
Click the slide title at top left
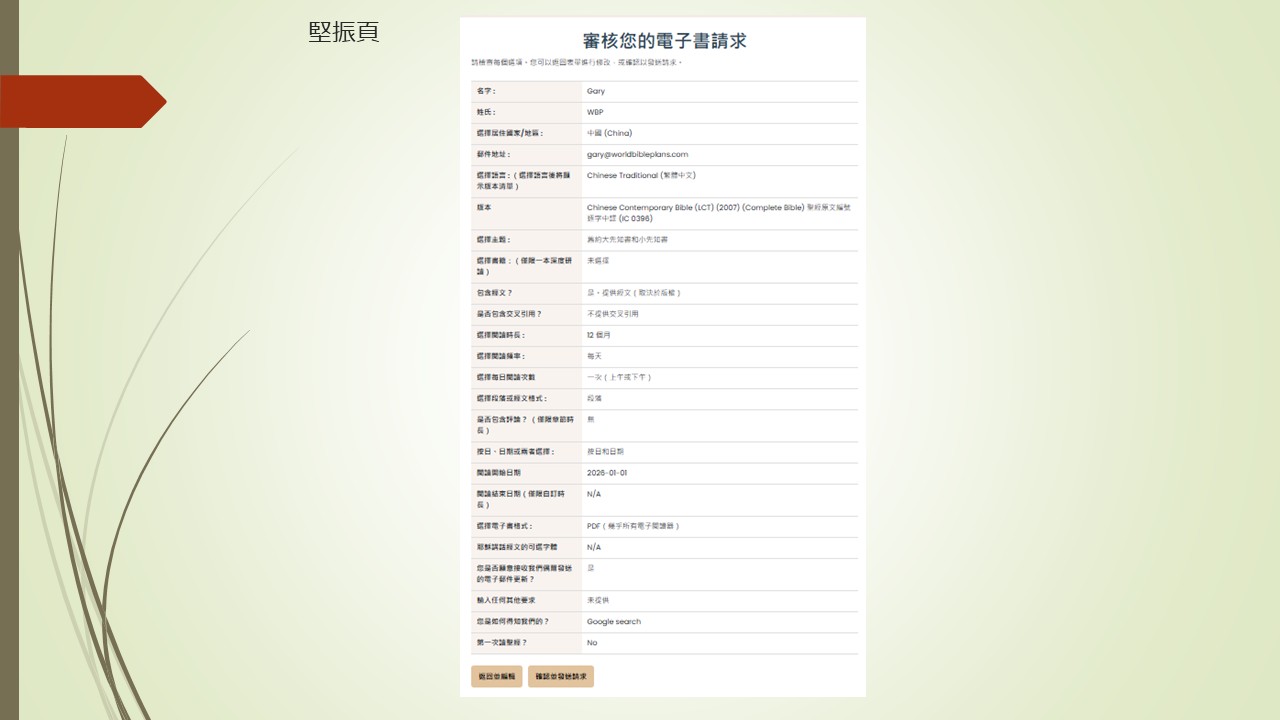click(344, 32)
